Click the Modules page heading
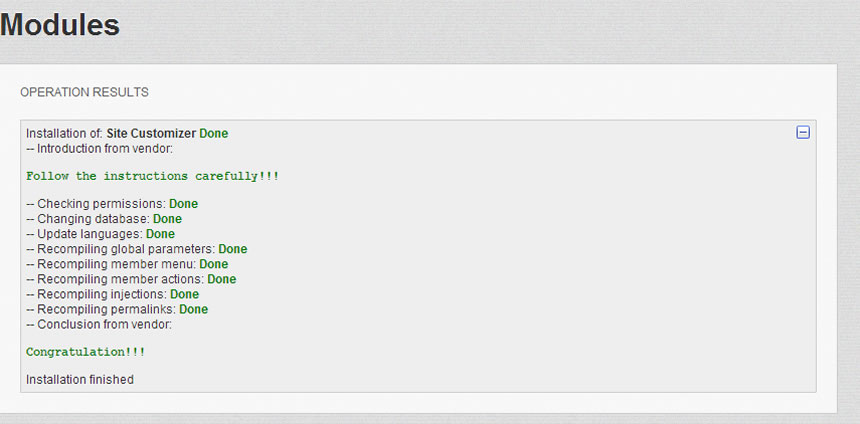This screenshot has height=424, width=860. (x=60, y=25)
